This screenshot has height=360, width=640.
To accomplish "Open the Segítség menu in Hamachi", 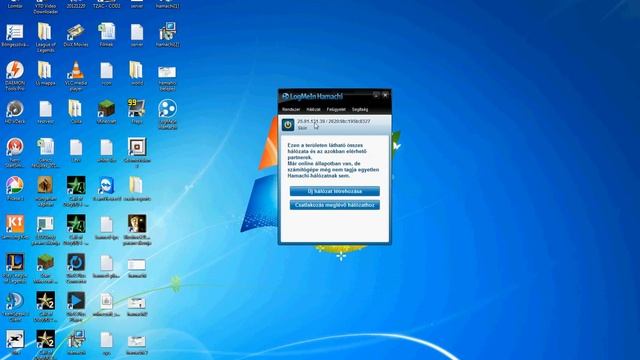I will 360,109.
